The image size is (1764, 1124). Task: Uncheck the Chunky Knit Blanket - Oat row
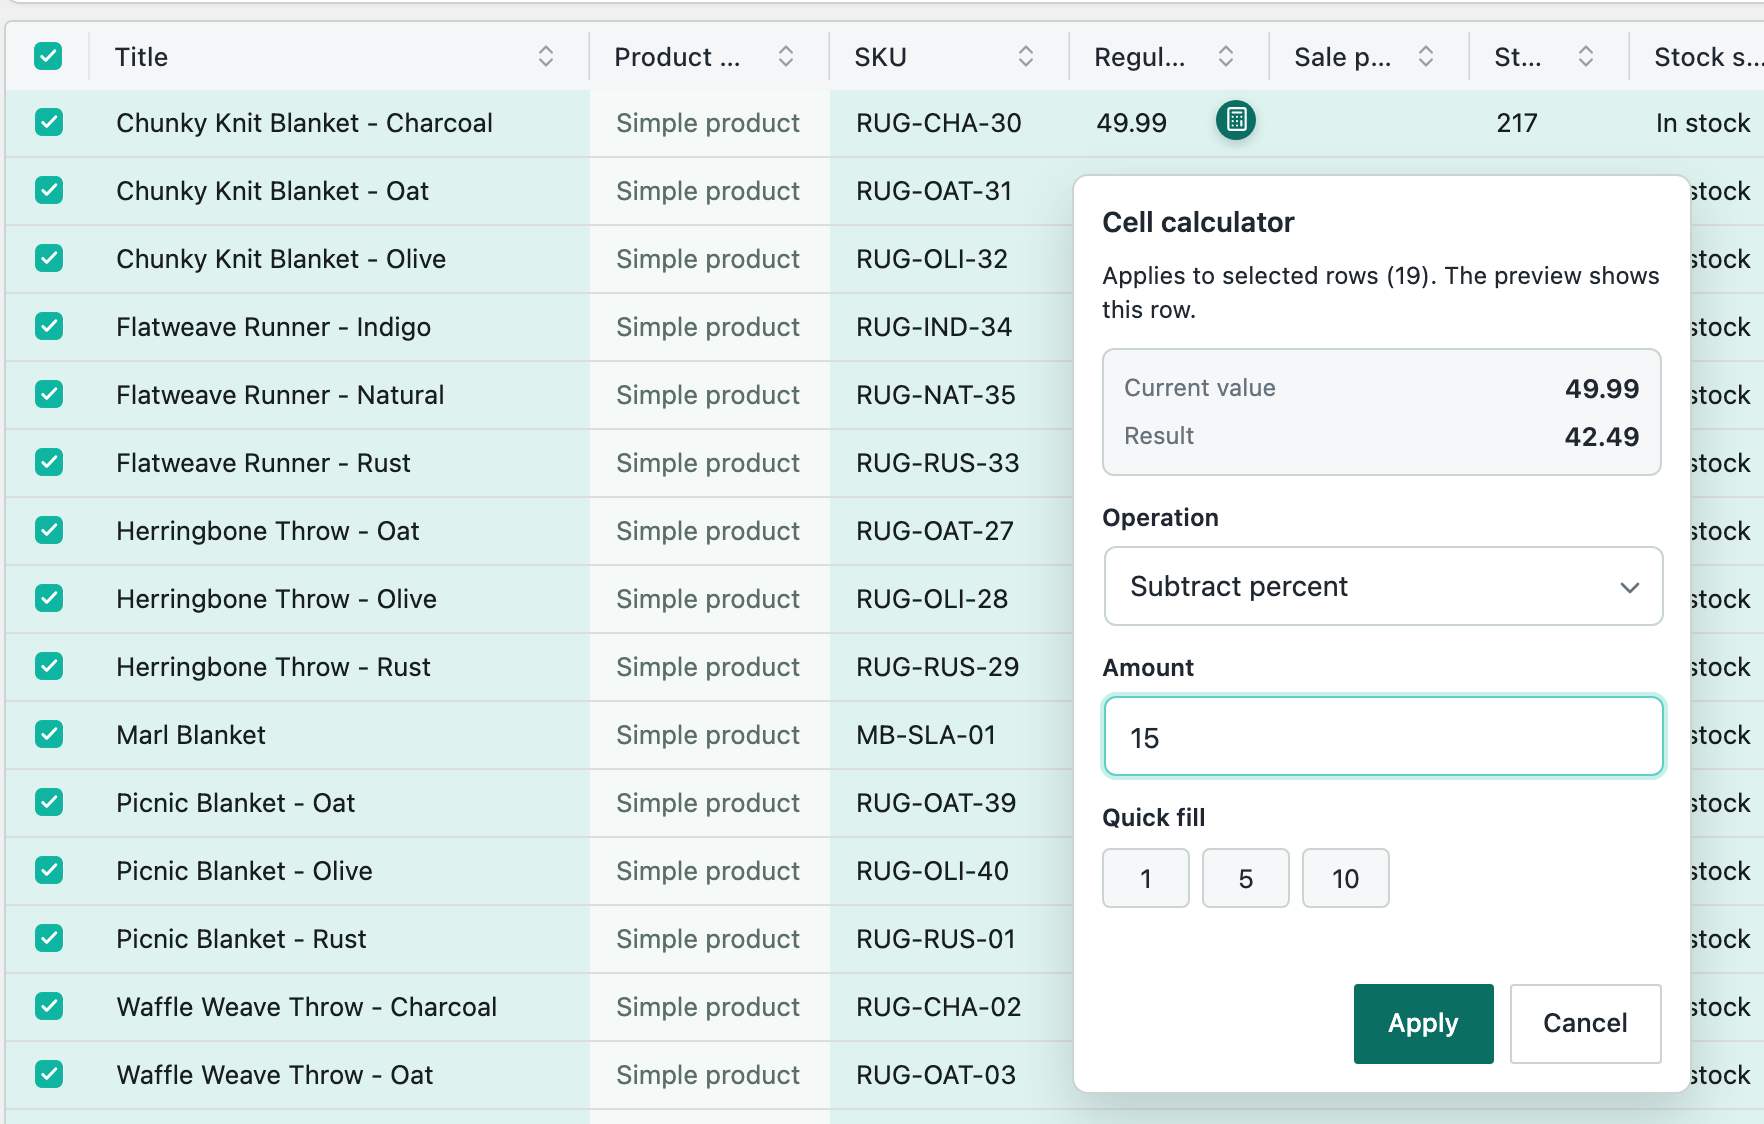[x=49, y=190]
